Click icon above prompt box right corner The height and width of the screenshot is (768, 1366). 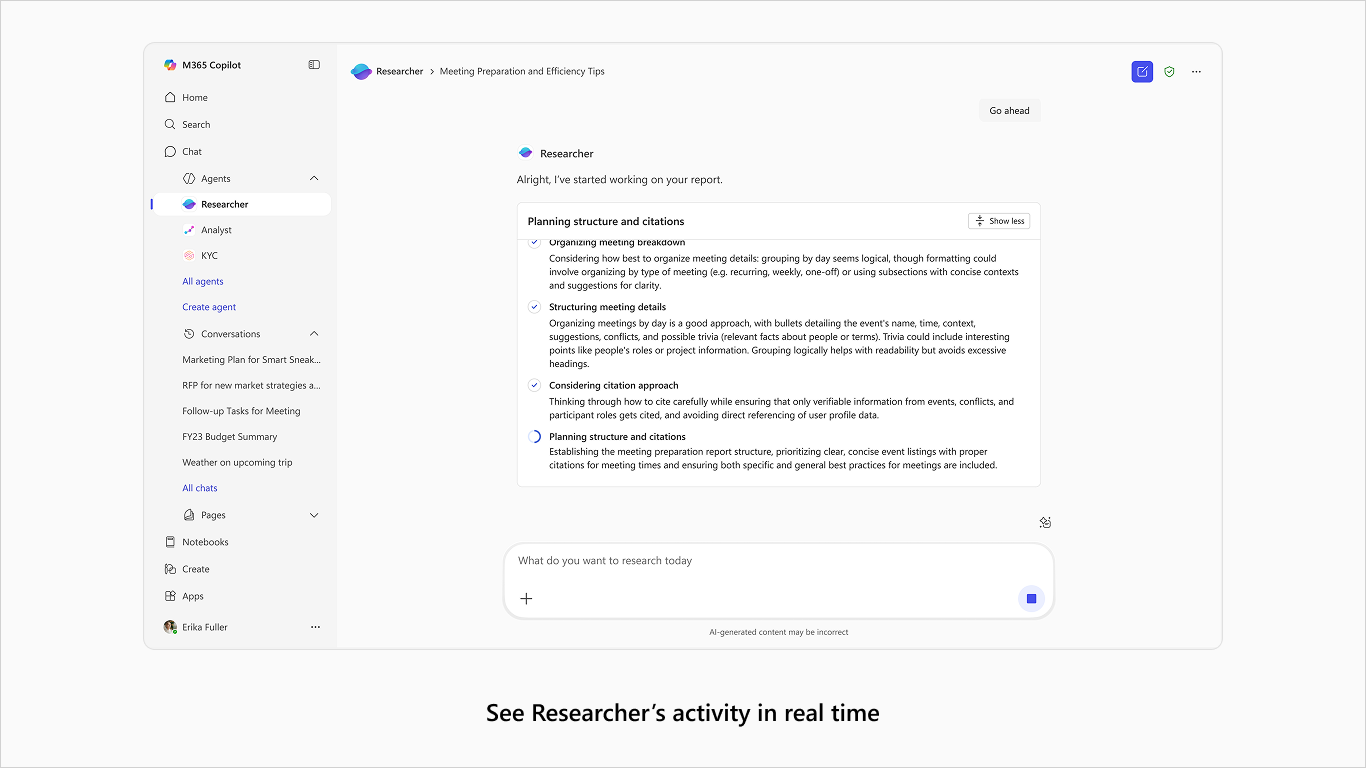click(x=1045, y=522)
